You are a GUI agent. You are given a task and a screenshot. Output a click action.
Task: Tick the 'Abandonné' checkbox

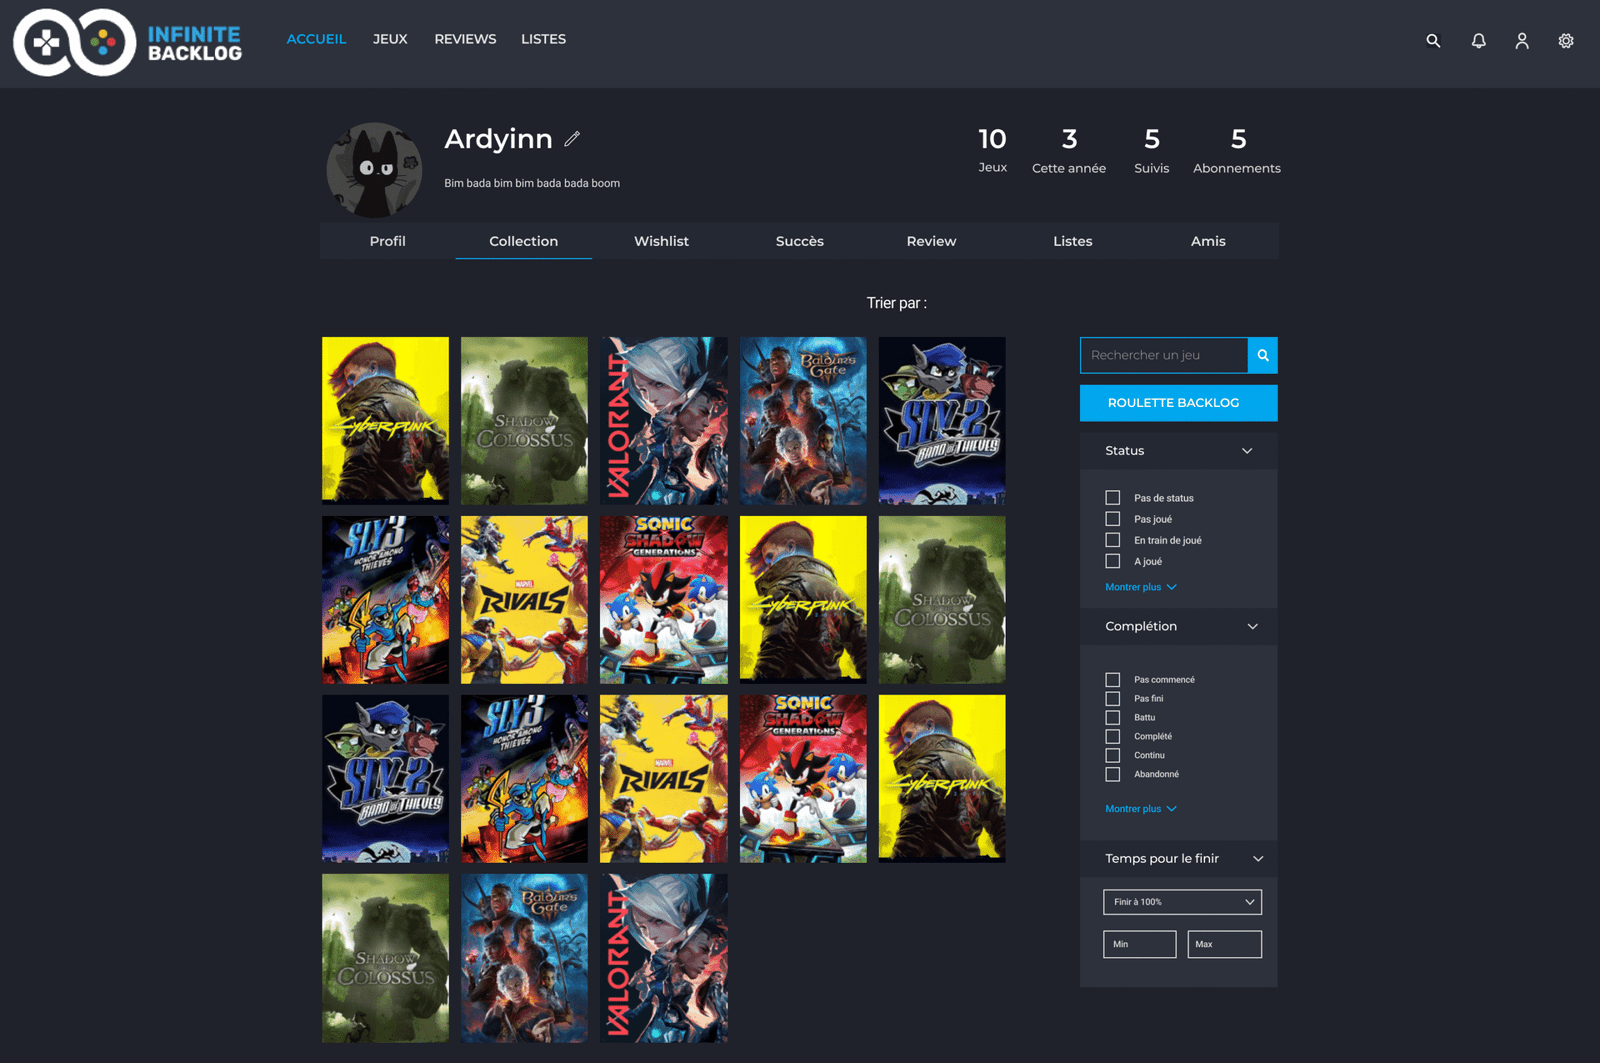coord(1112,774)
